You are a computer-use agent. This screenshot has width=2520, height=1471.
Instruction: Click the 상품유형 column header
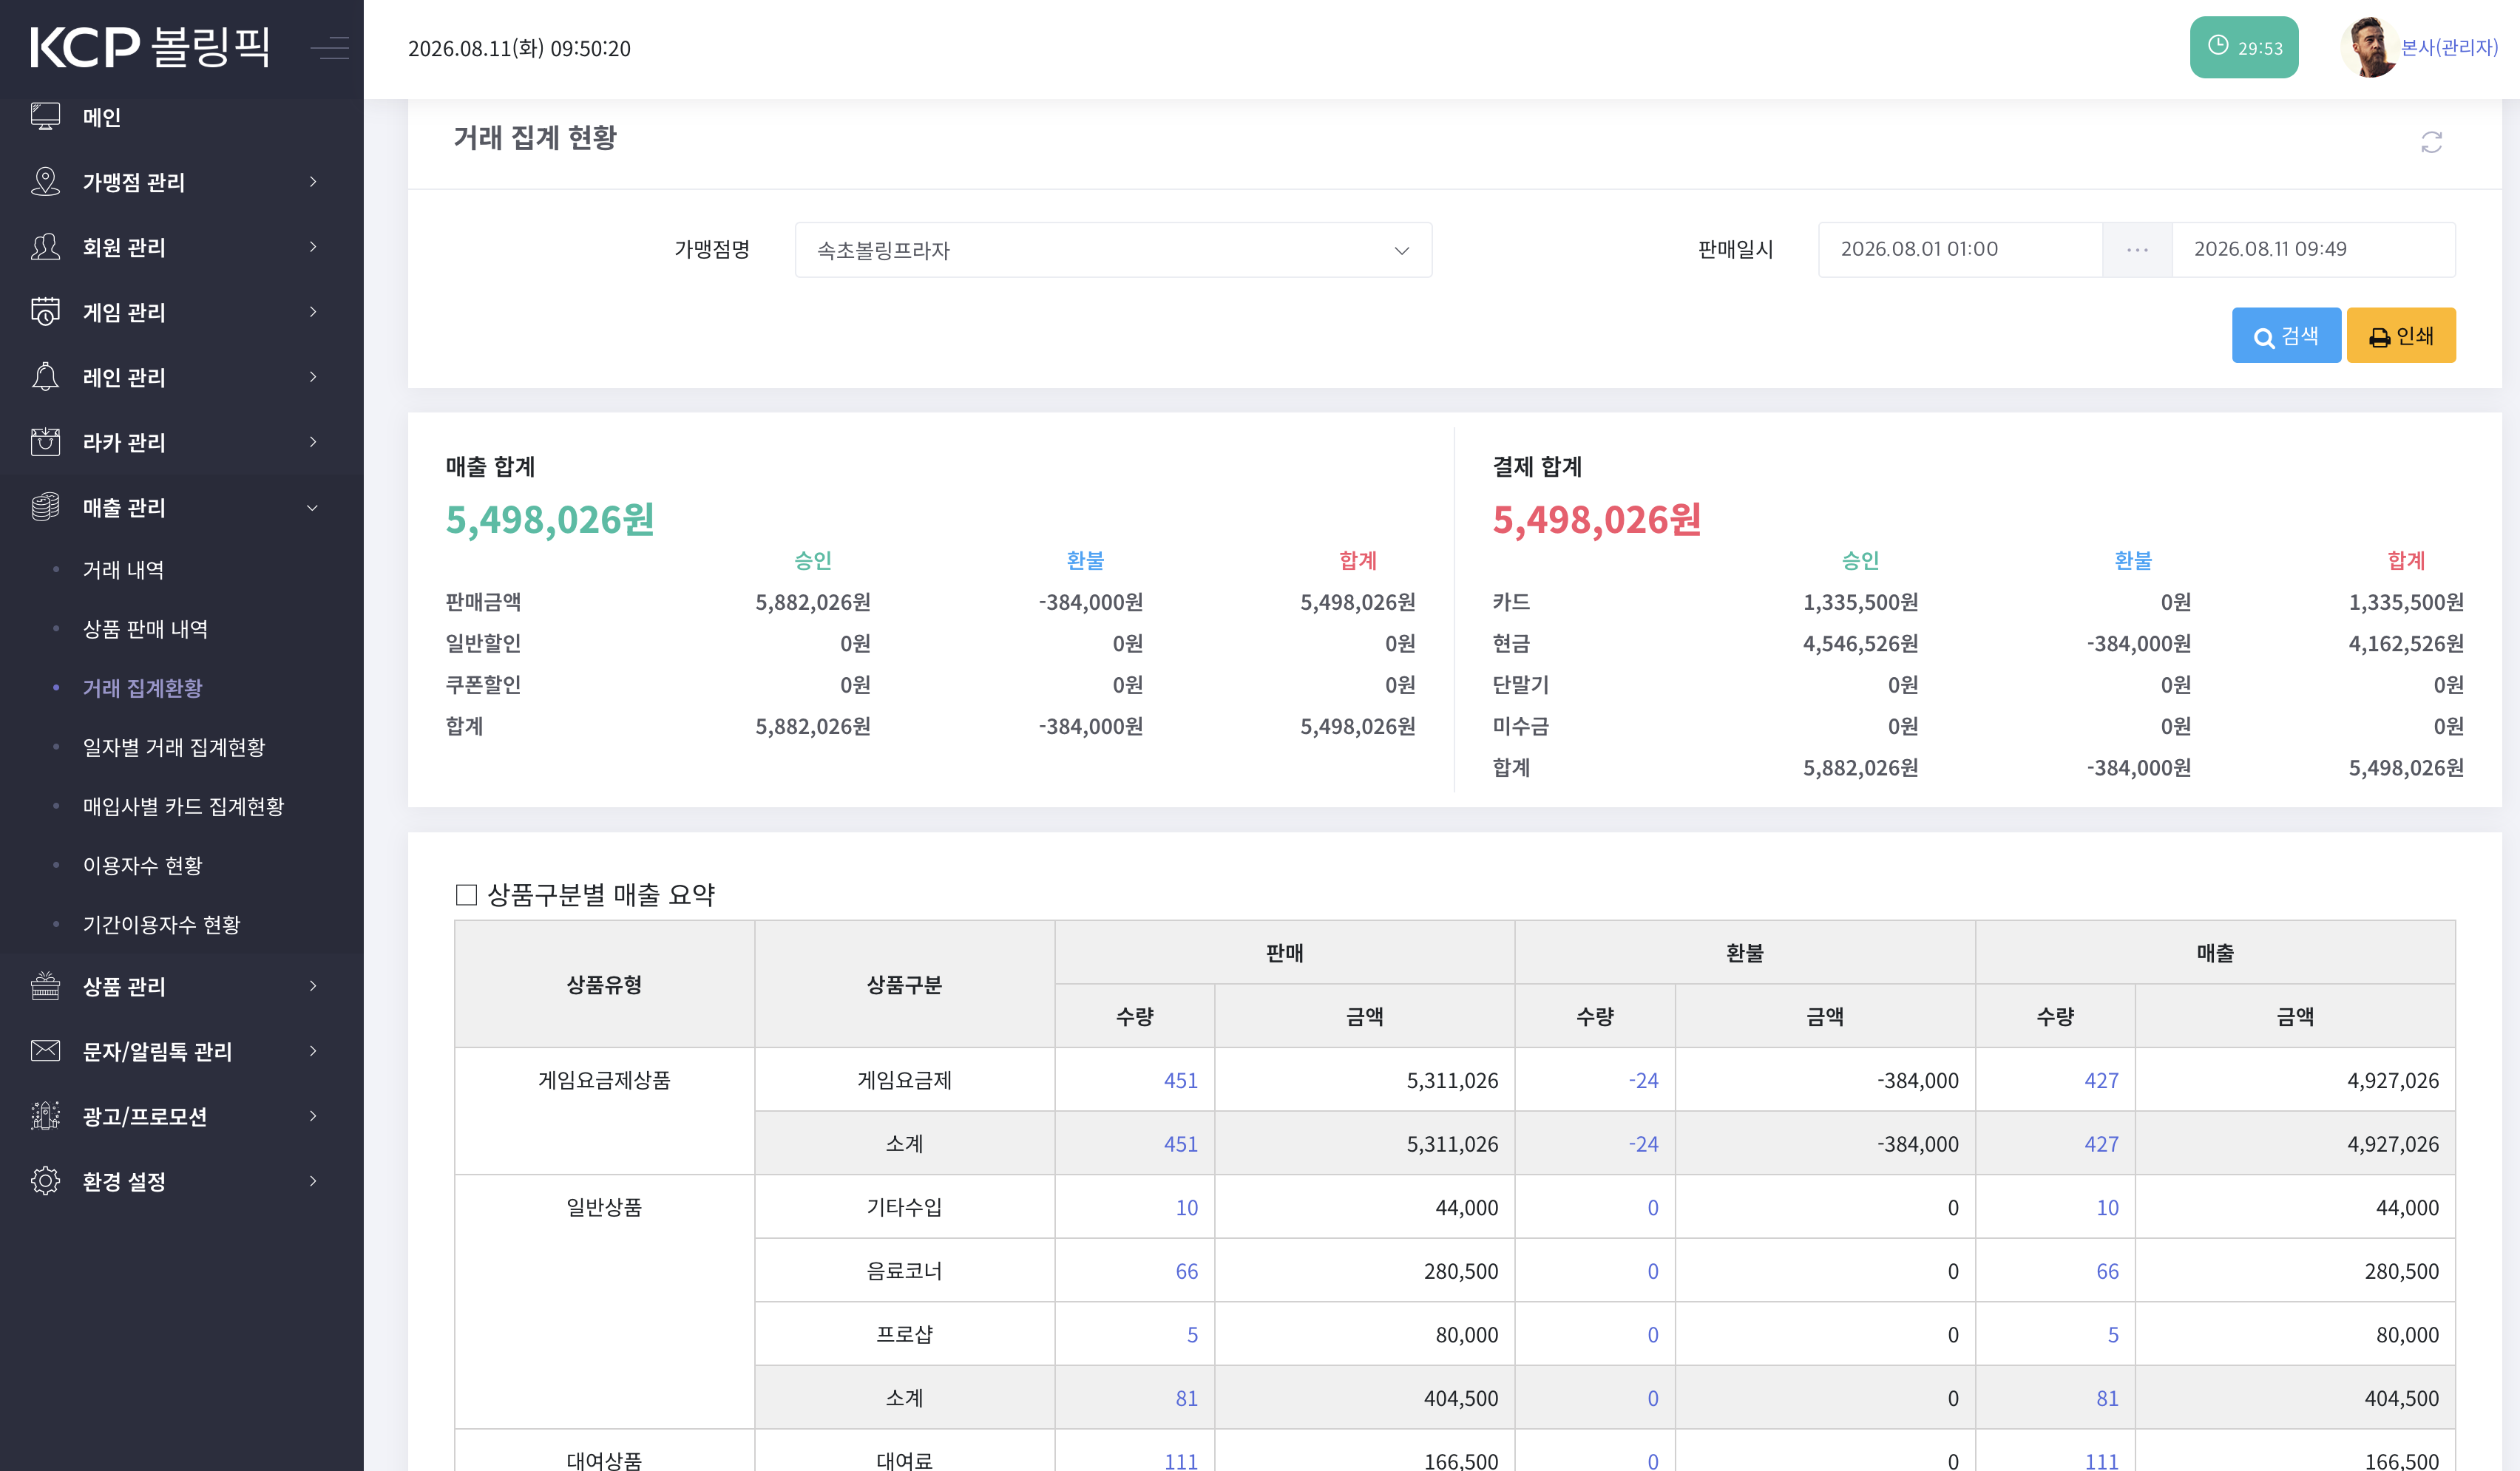[x=604, y=984]
